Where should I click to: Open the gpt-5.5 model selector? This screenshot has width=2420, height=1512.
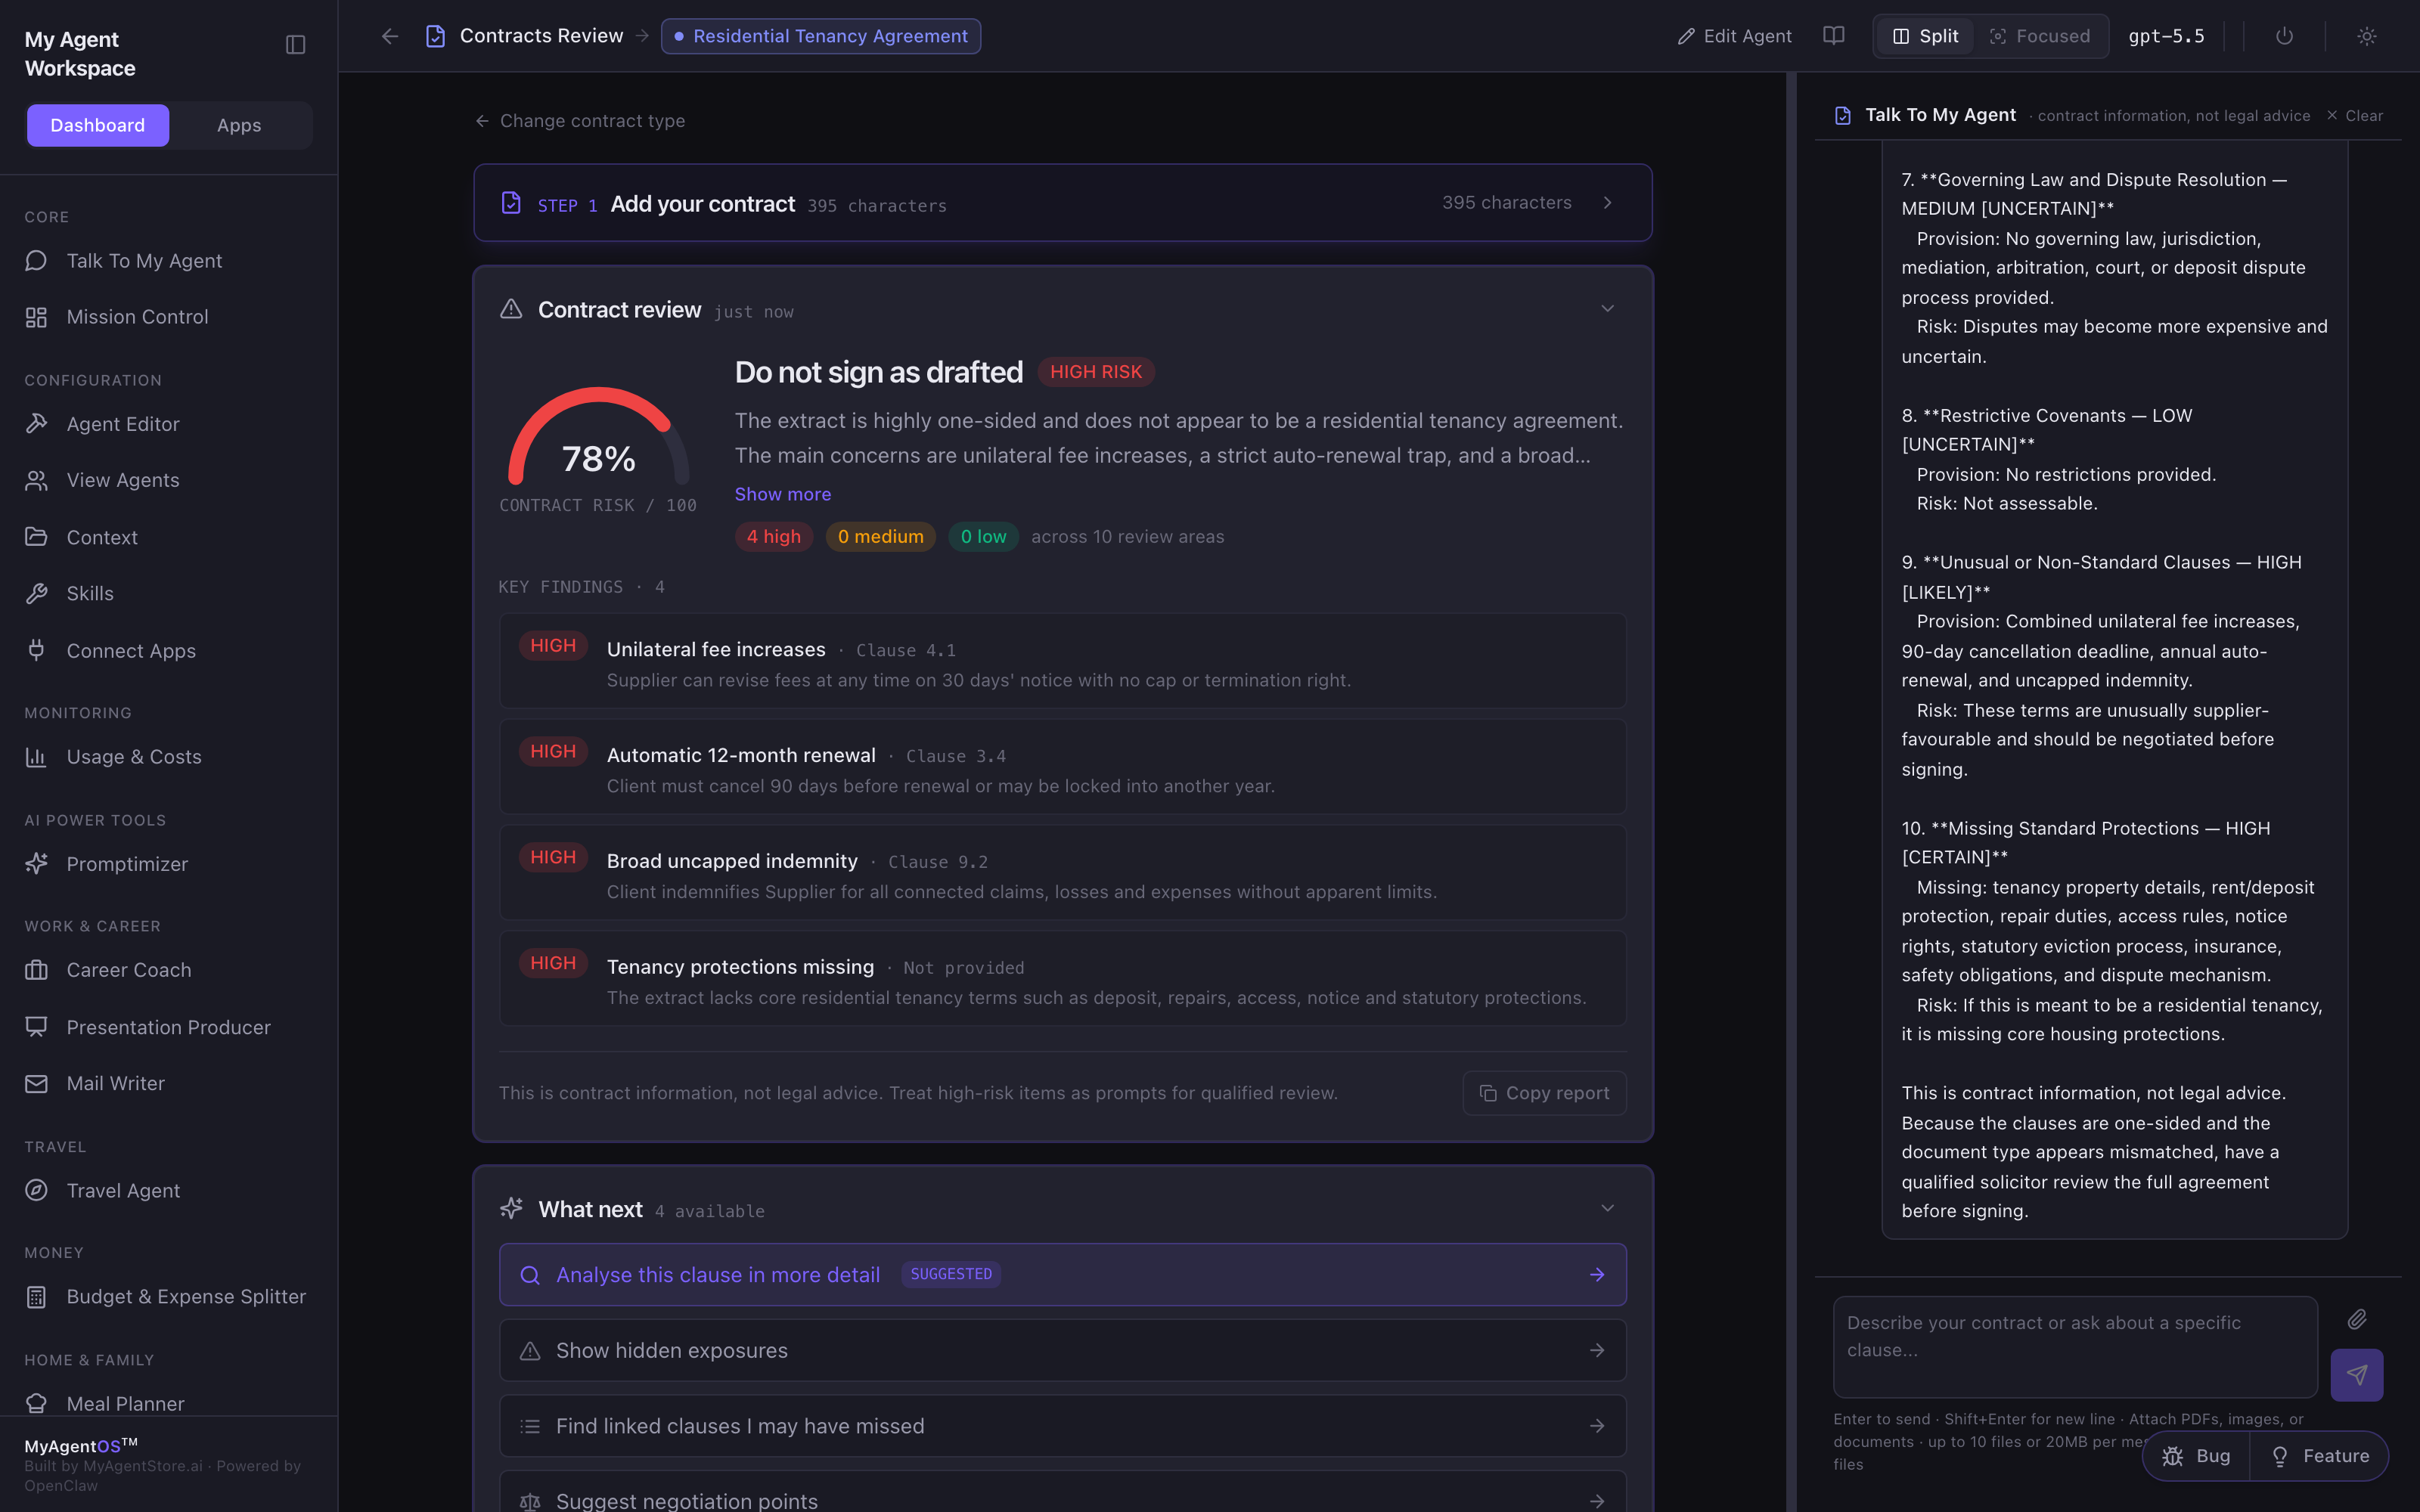2166,36
